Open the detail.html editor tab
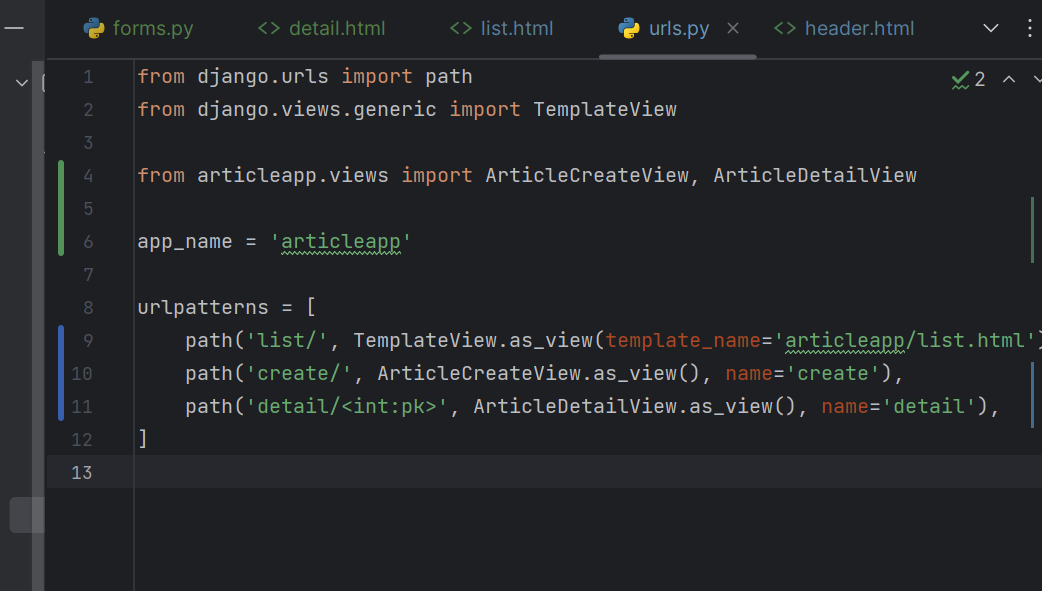Viewport: 1042px width, 591px height. pyautogui.click(x=322, y=29)
